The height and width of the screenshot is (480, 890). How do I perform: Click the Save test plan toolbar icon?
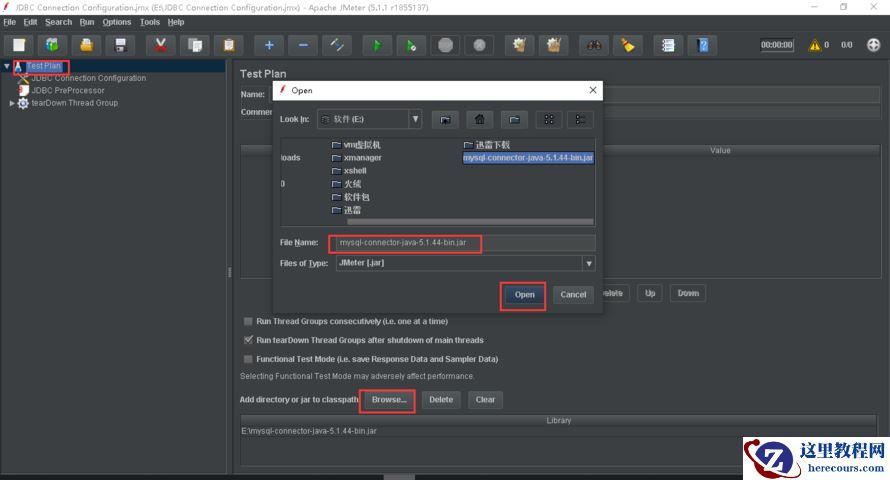tap(120, 45)
